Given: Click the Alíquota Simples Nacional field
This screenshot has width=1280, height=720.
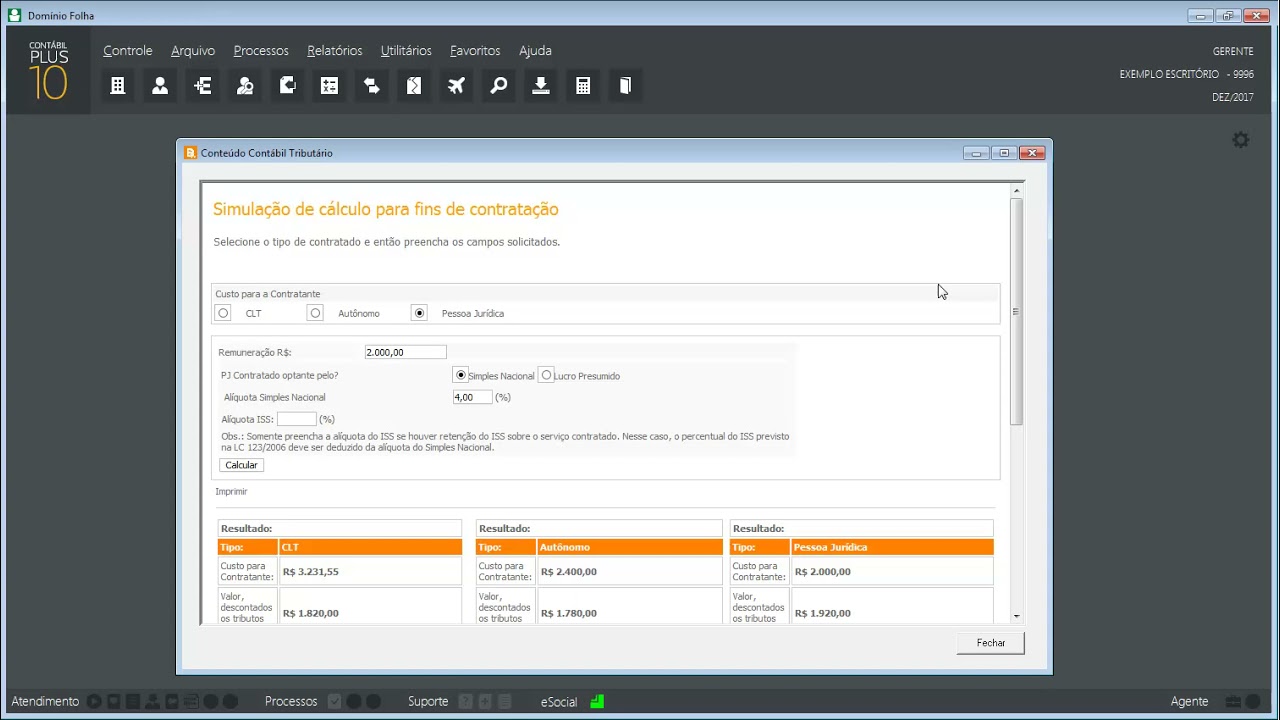Looking at the screenshot, I should click(472, 397).
